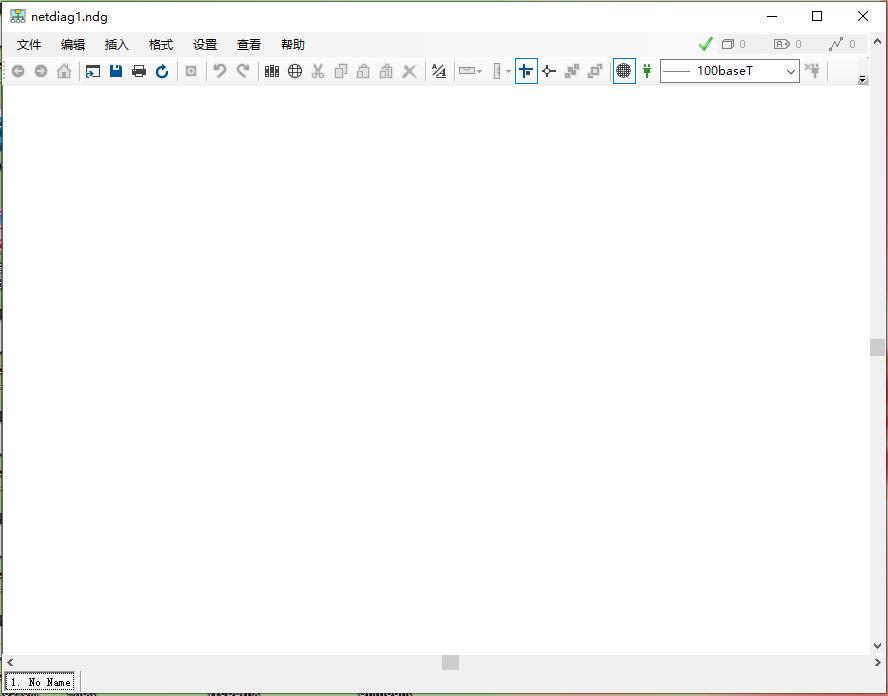888x696 pixels.
Task: Click the text format A/A icon
Action: click(439, 71)
